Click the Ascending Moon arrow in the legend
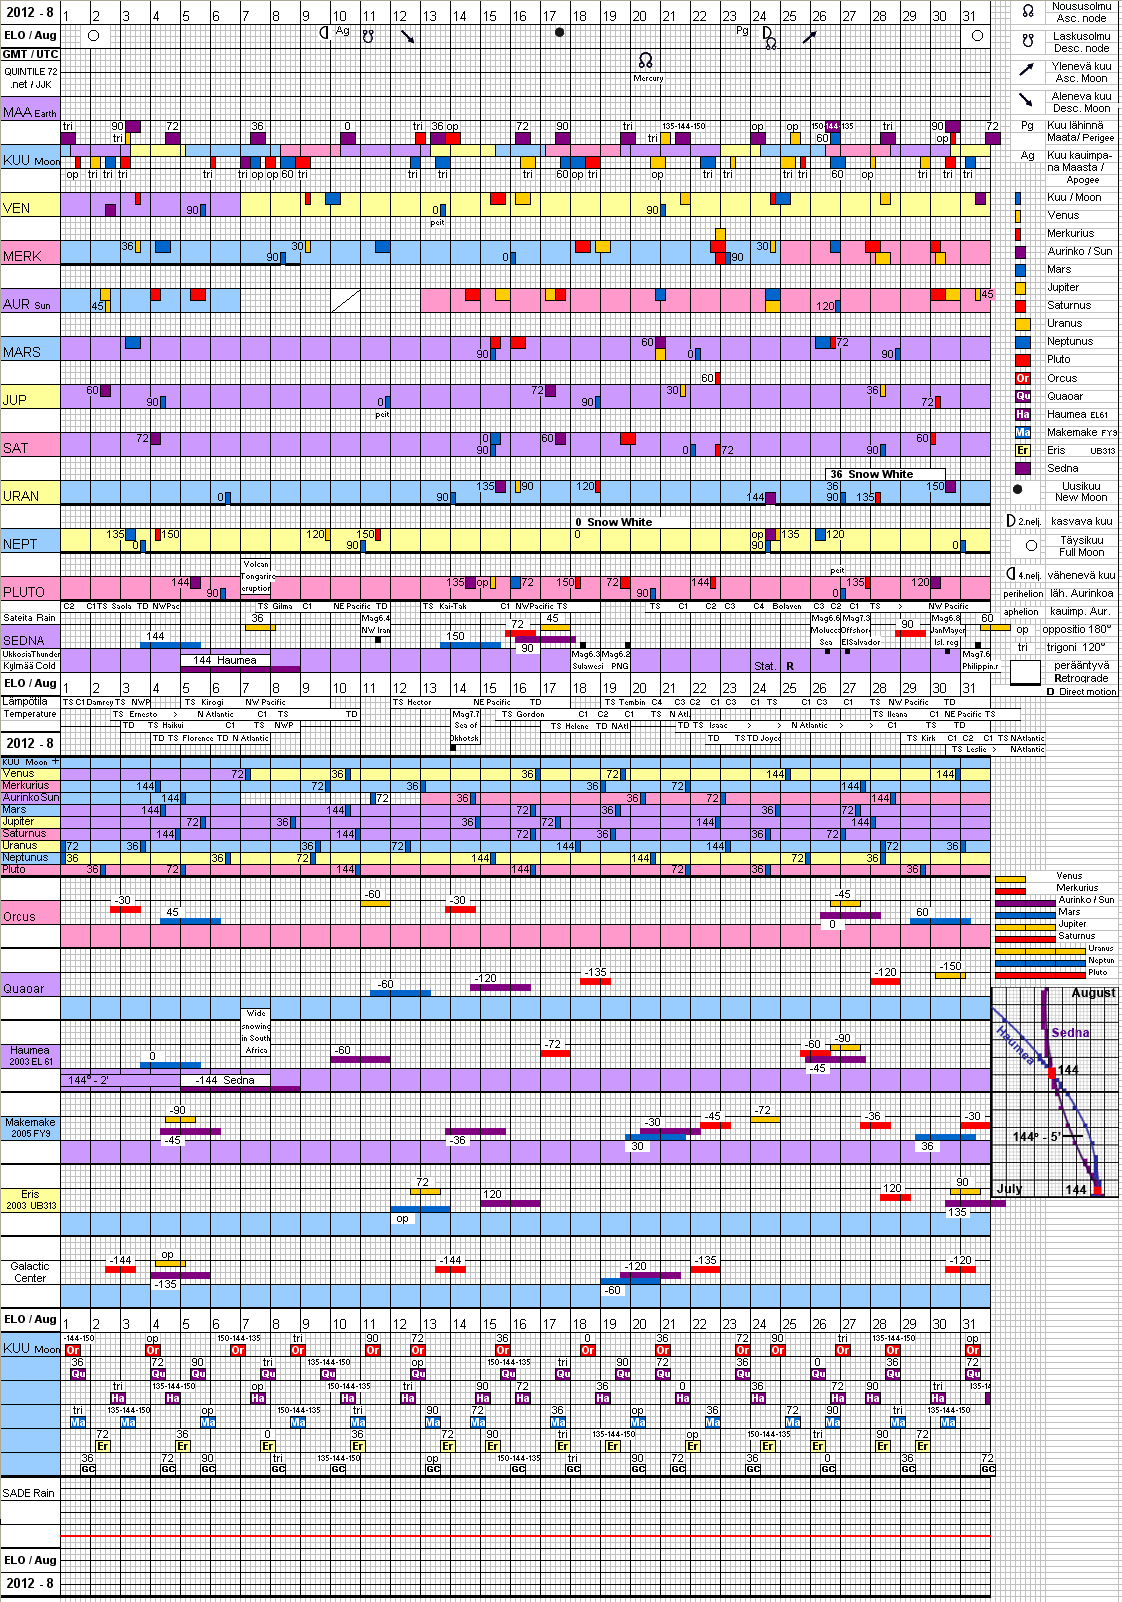This screenshot has width=1122, height=1602. pos(1027,70)
